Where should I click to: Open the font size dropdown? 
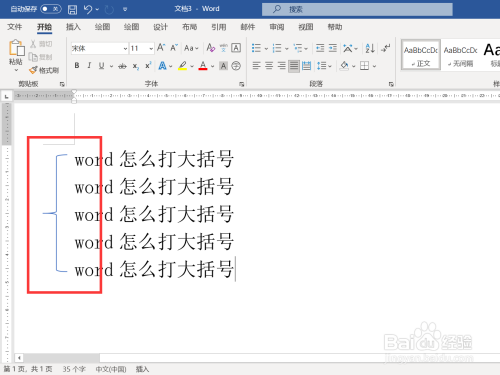(151, 49)
